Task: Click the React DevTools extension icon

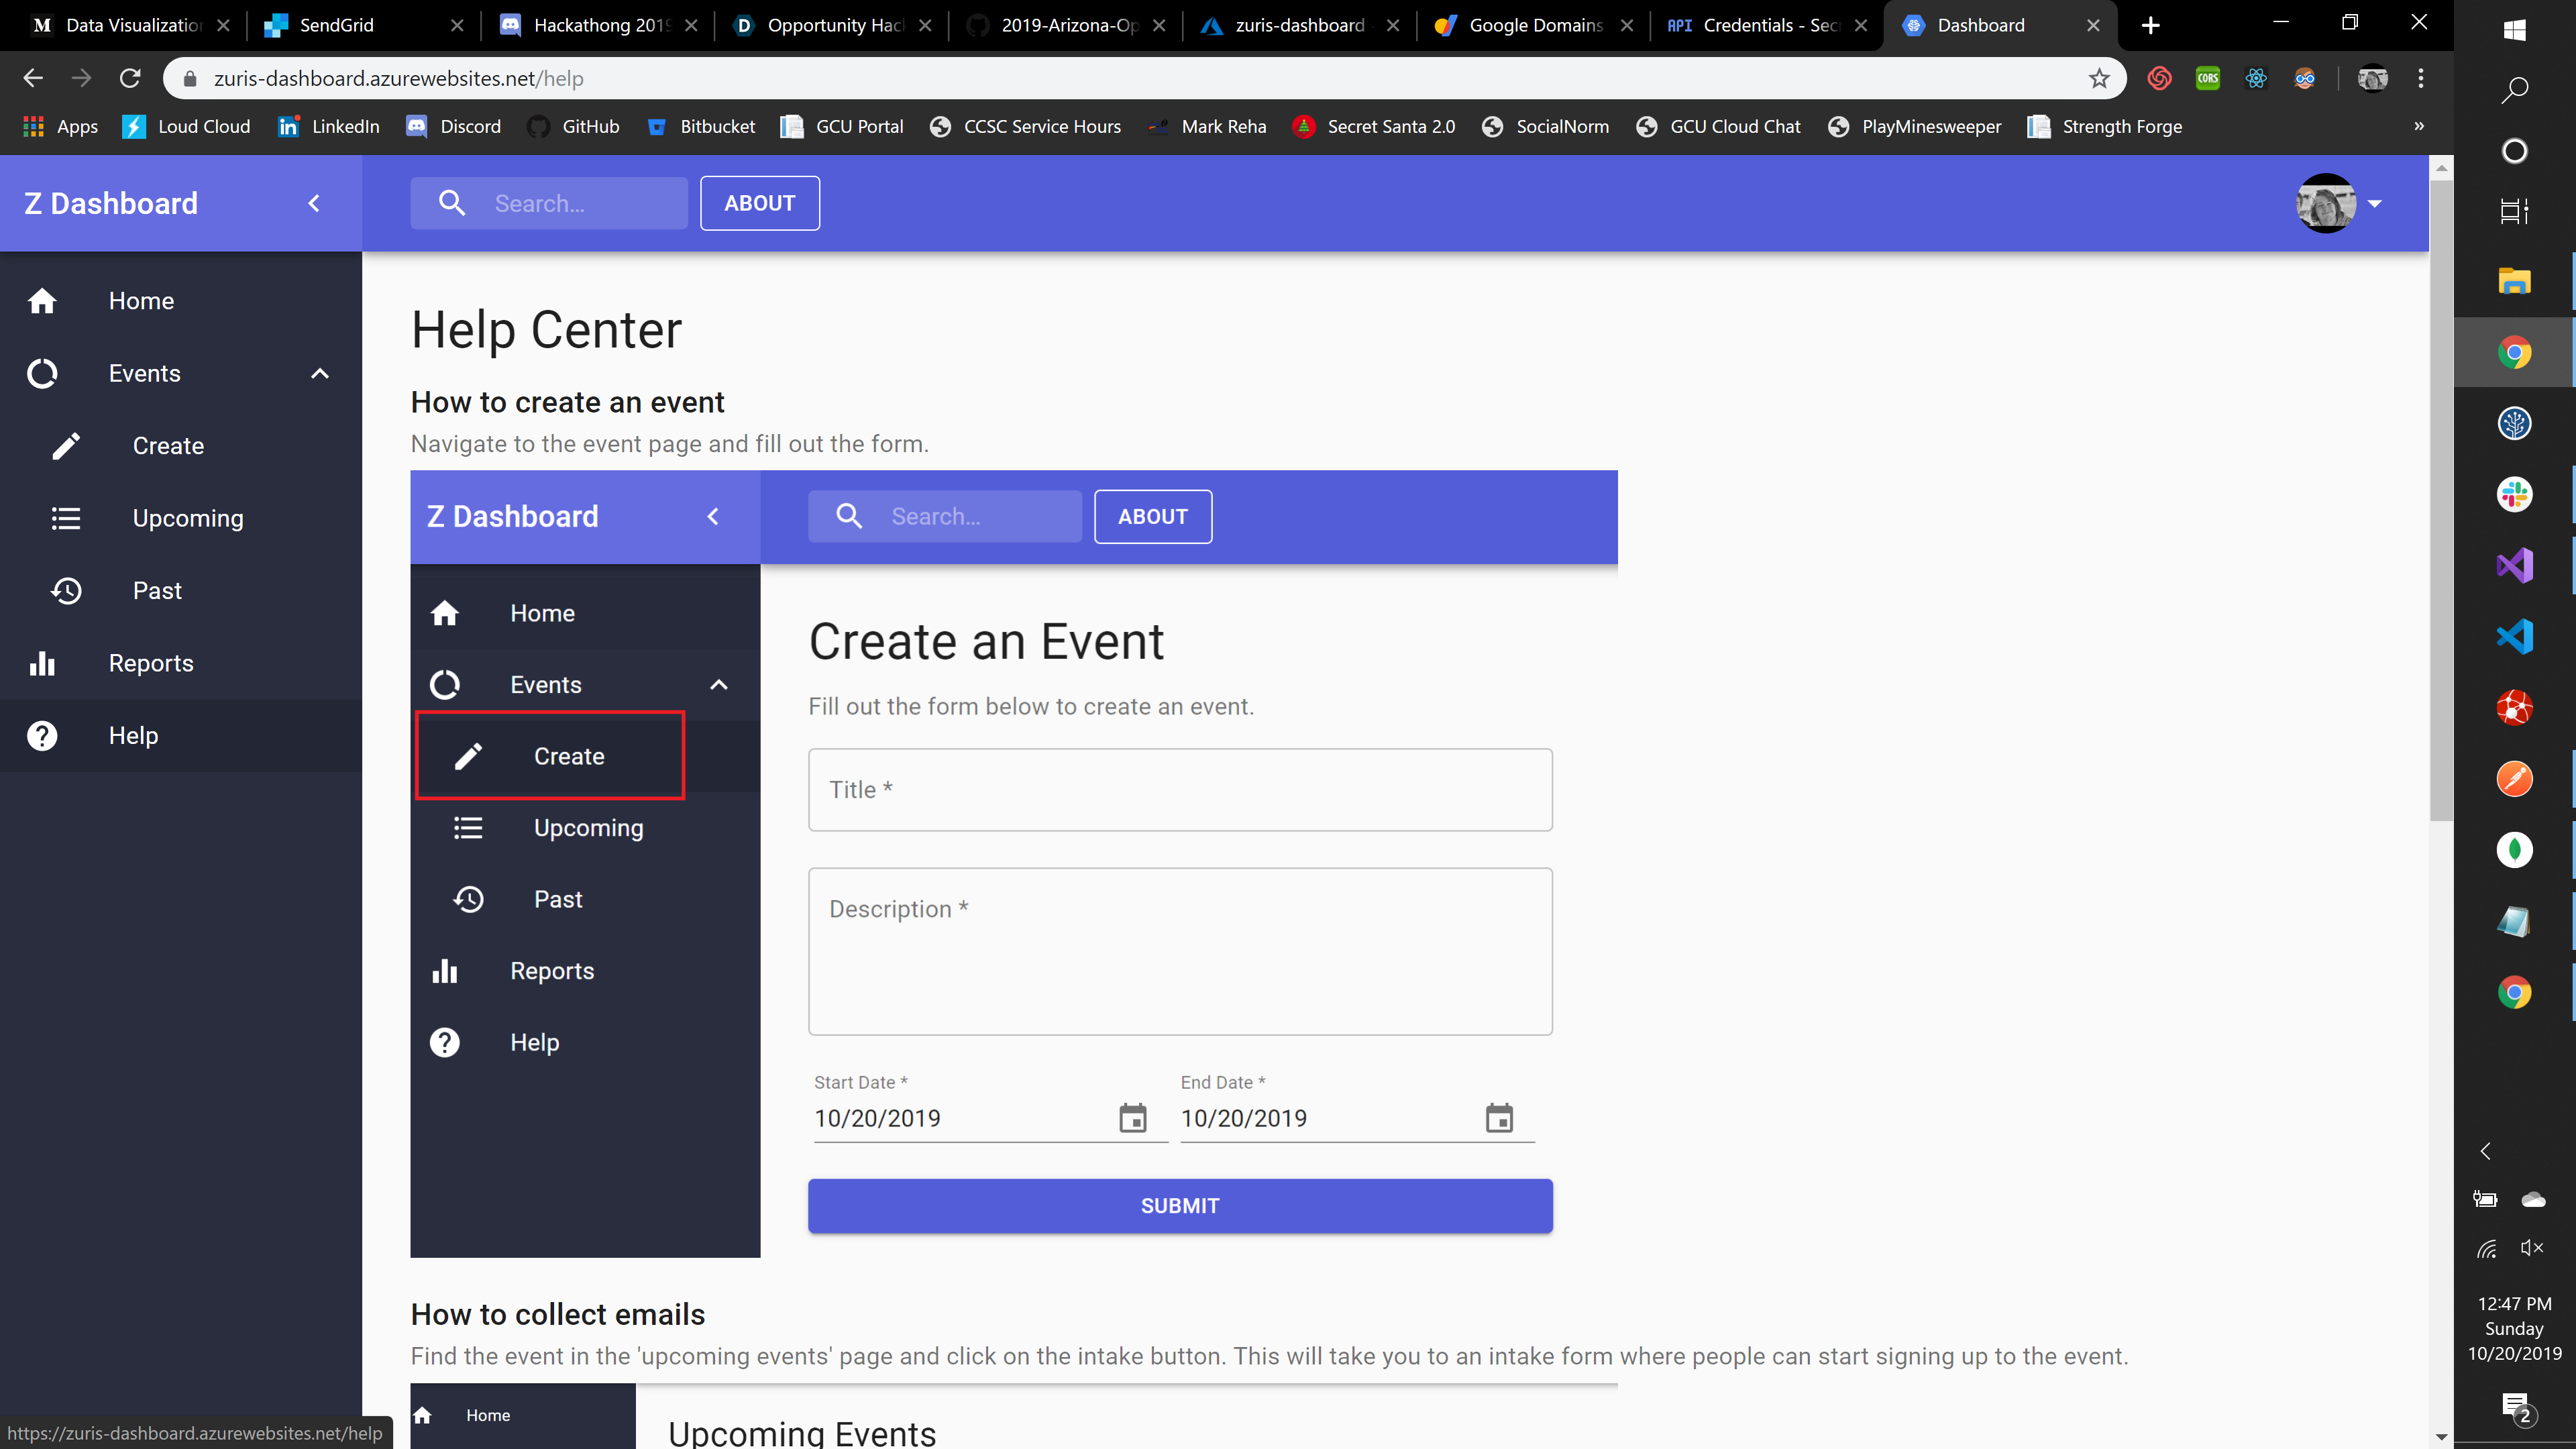Action: point(2256,78)
